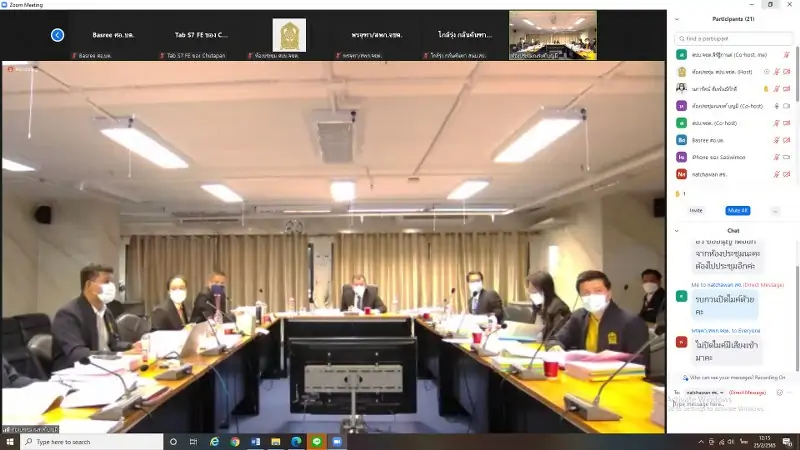Click the Windows Start button

point(10,442)
